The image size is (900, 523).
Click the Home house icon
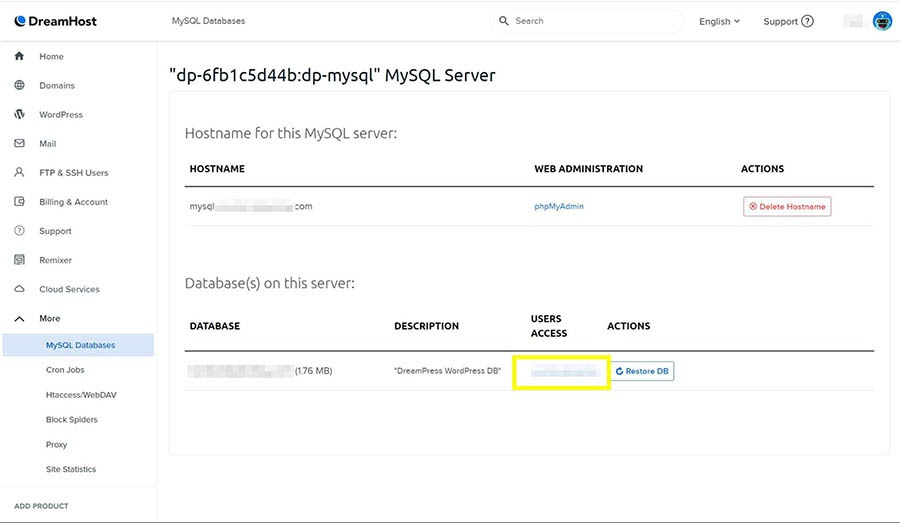pos(19,57)
